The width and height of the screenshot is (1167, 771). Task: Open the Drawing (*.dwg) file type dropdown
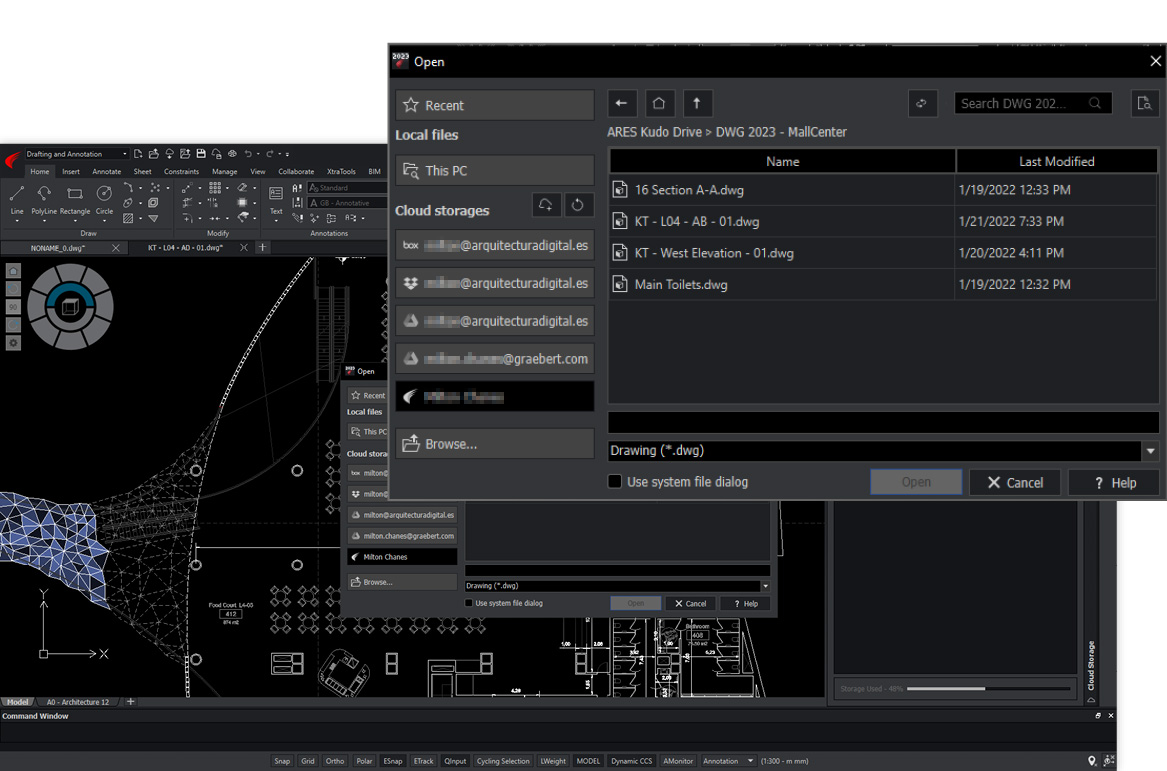(x=1151, y=451)
